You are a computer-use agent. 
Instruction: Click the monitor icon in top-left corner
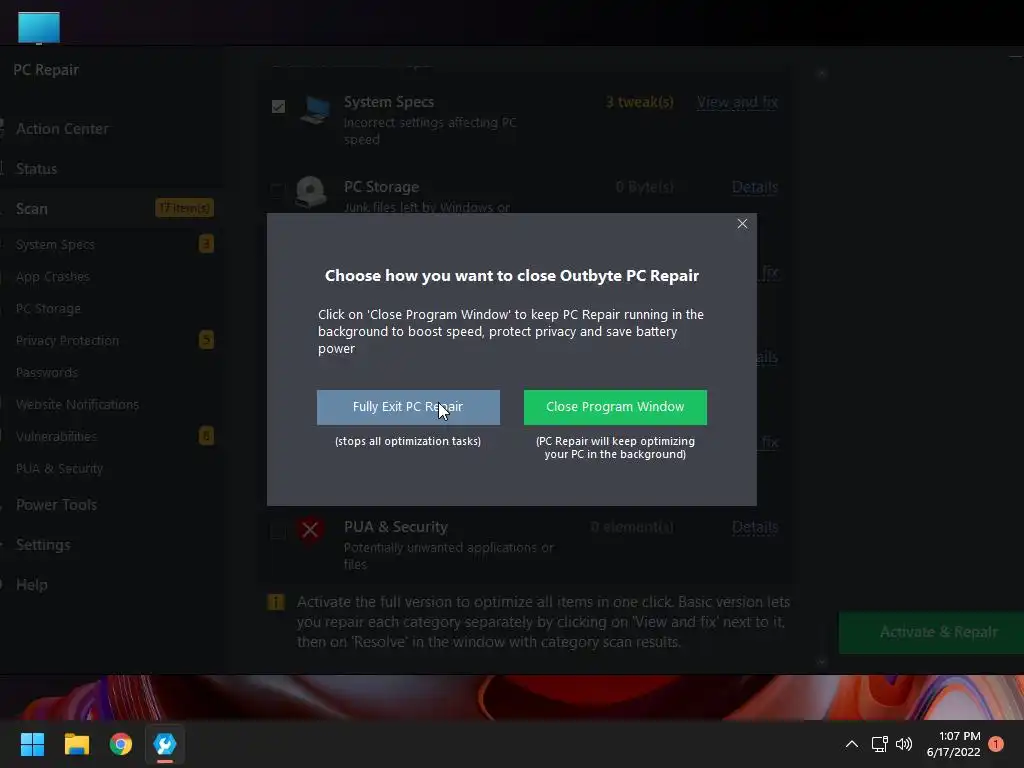click(x=39, y=28)
